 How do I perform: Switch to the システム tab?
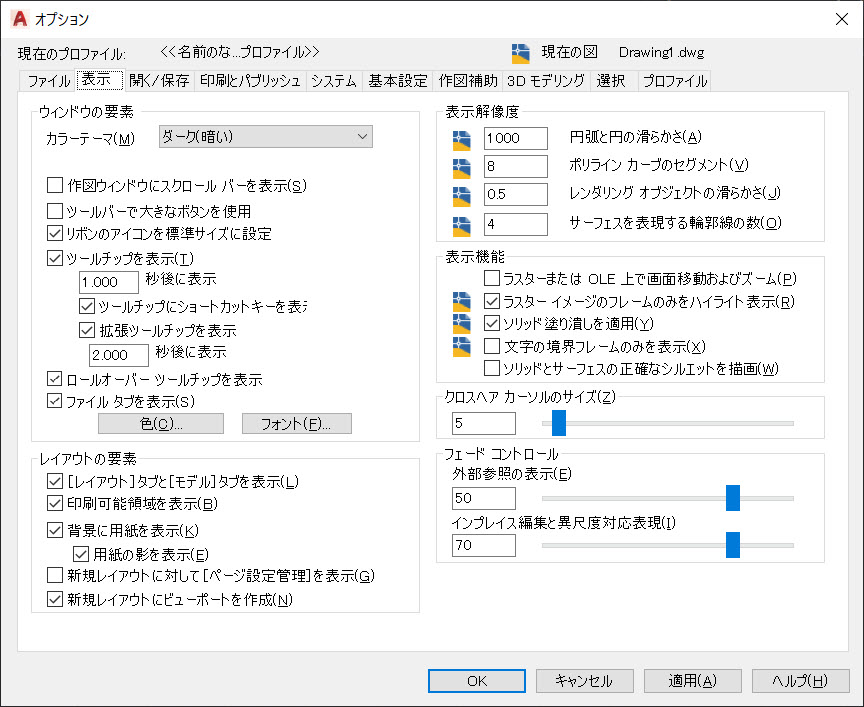coord(334,80)
